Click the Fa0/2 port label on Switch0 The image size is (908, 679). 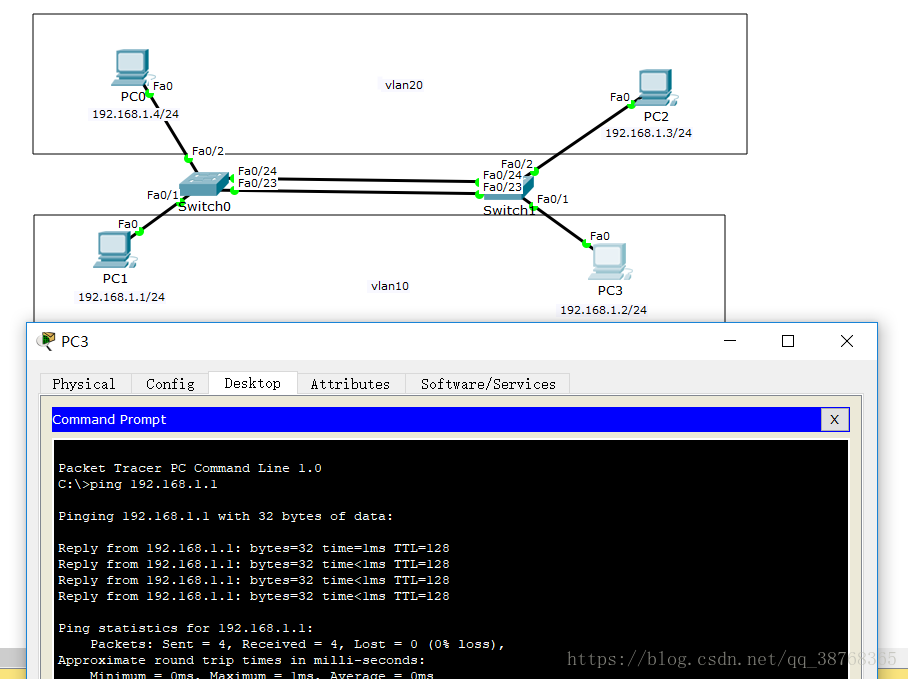(207, 151)
